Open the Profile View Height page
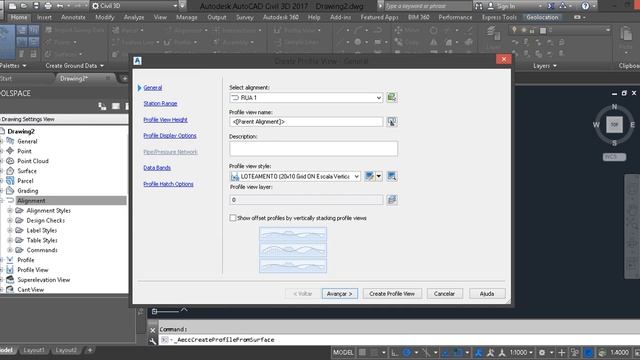Image resolution: width=640 pixels, height=360 pixels. pyautogui.click(x=165, y=120)
